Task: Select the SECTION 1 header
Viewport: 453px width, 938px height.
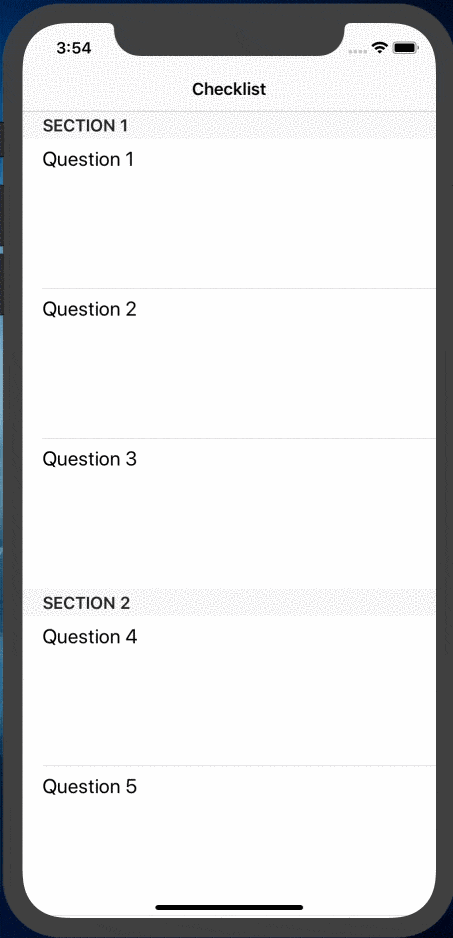Action: pyautogui.click(x=229, y=126)
